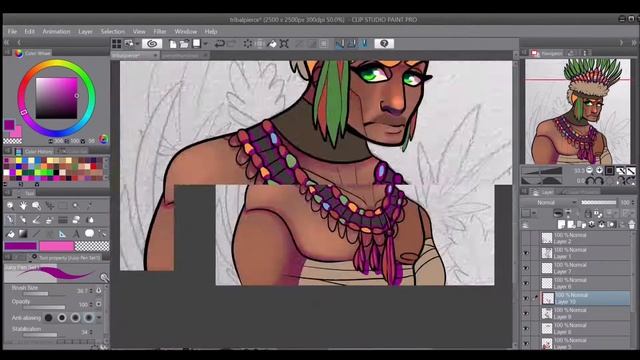Image resolution: width=640 pixels, height=360 pixels.
Task: Switch to the Color Wheel tab
Action: pyautogui.click(x=33, y=53)
